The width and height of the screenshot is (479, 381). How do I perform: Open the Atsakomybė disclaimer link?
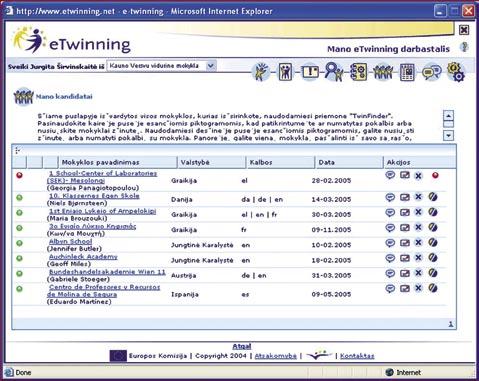point(275,356)
